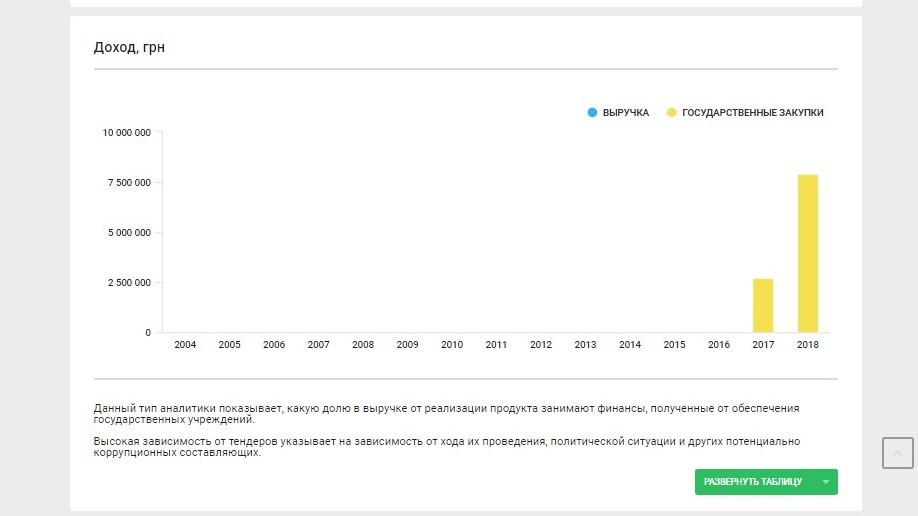Image resolution: width=918 pixels, height=516 pixels.
Task: Click the blue Выручка legend dot
Action: tap(593, 113)
